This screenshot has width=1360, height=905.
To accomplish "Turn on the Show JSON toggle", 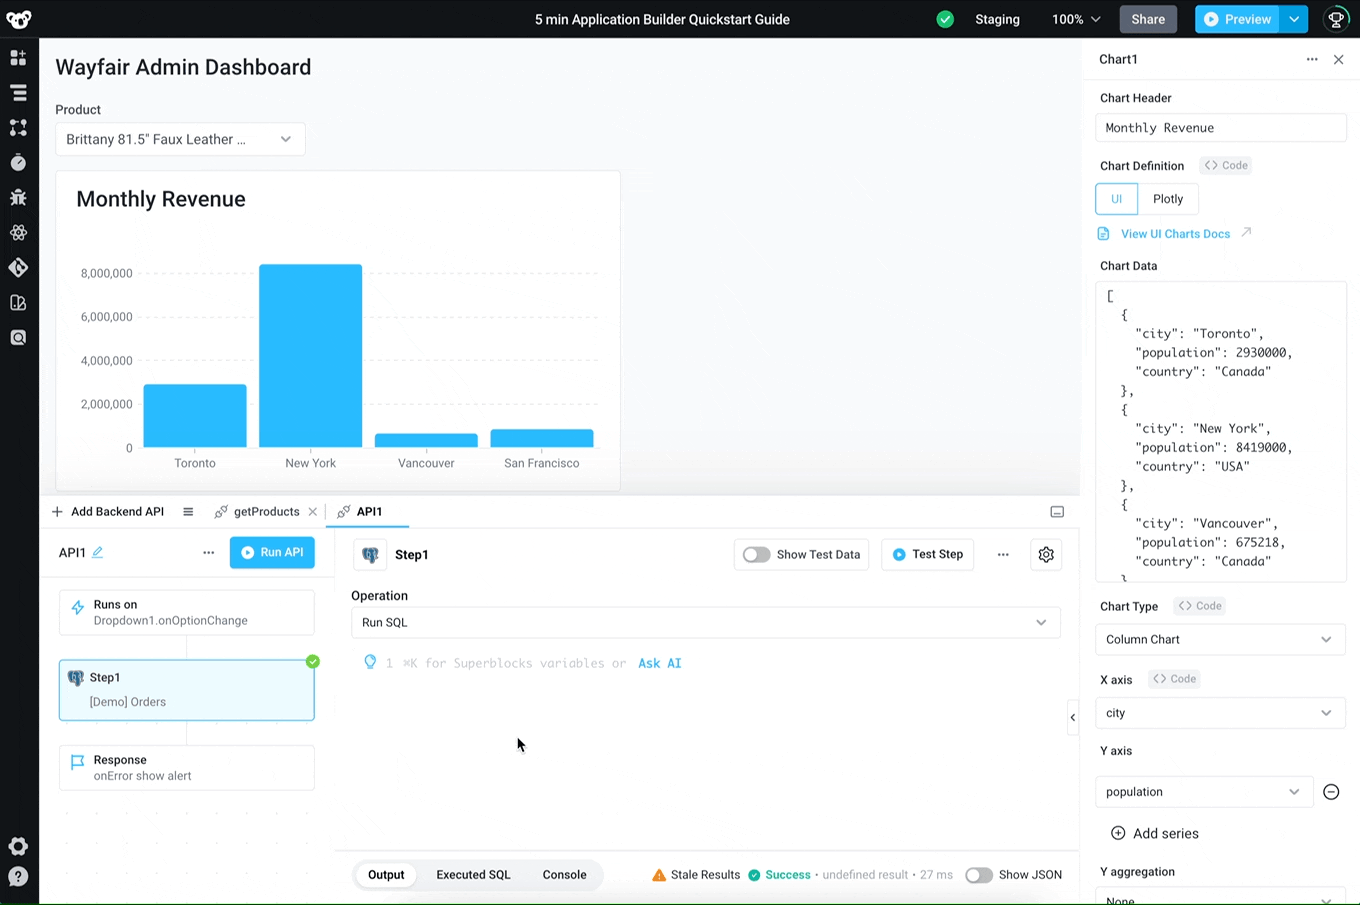I will 978,875.
